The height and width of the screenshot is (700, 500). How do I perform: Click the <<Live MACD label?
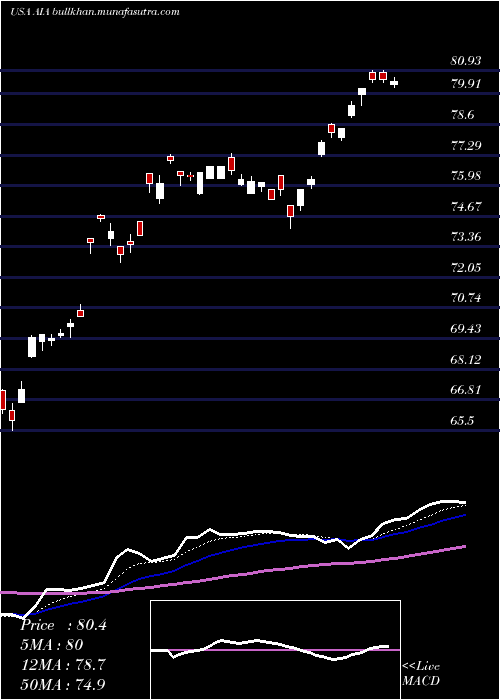(x=421, y=674)
